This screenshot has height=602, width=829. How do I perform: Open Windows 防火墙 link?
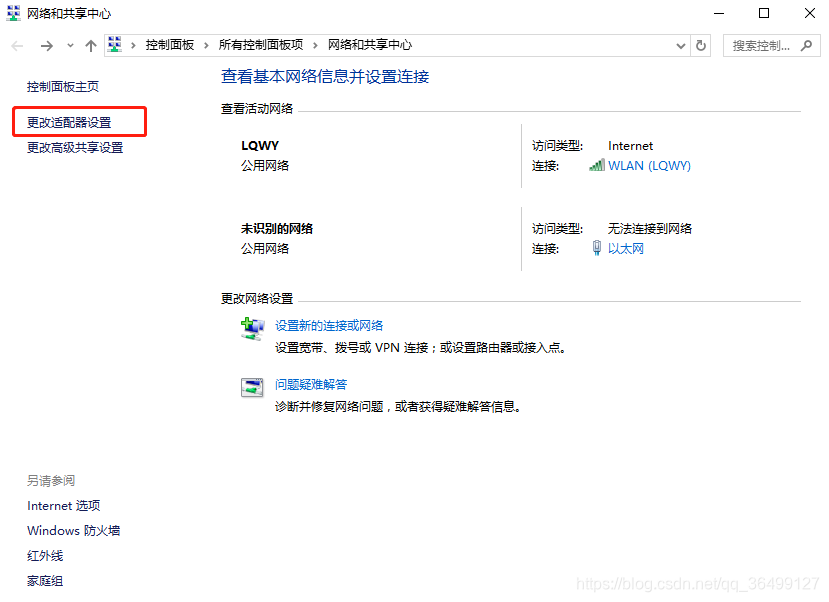[x=73, y=531]
